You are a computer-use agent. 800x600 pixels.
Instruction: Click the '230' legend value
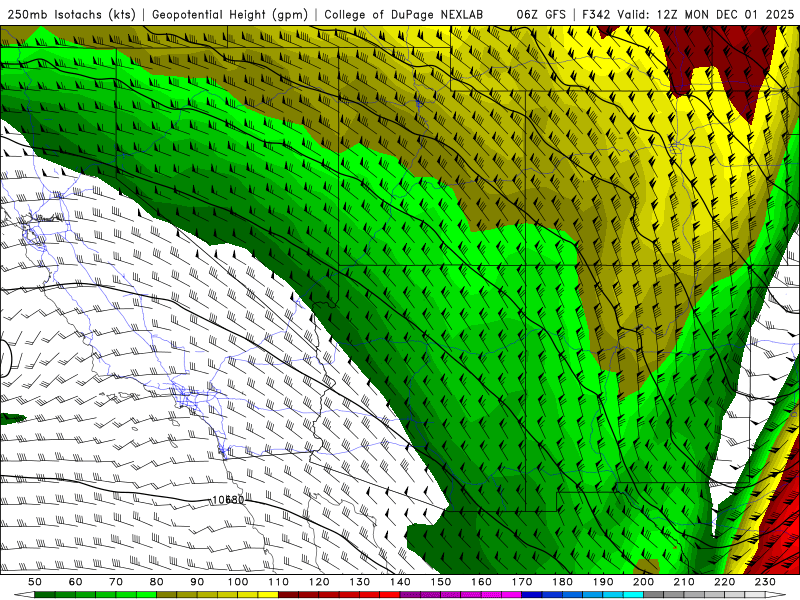[x=766, y=582]
